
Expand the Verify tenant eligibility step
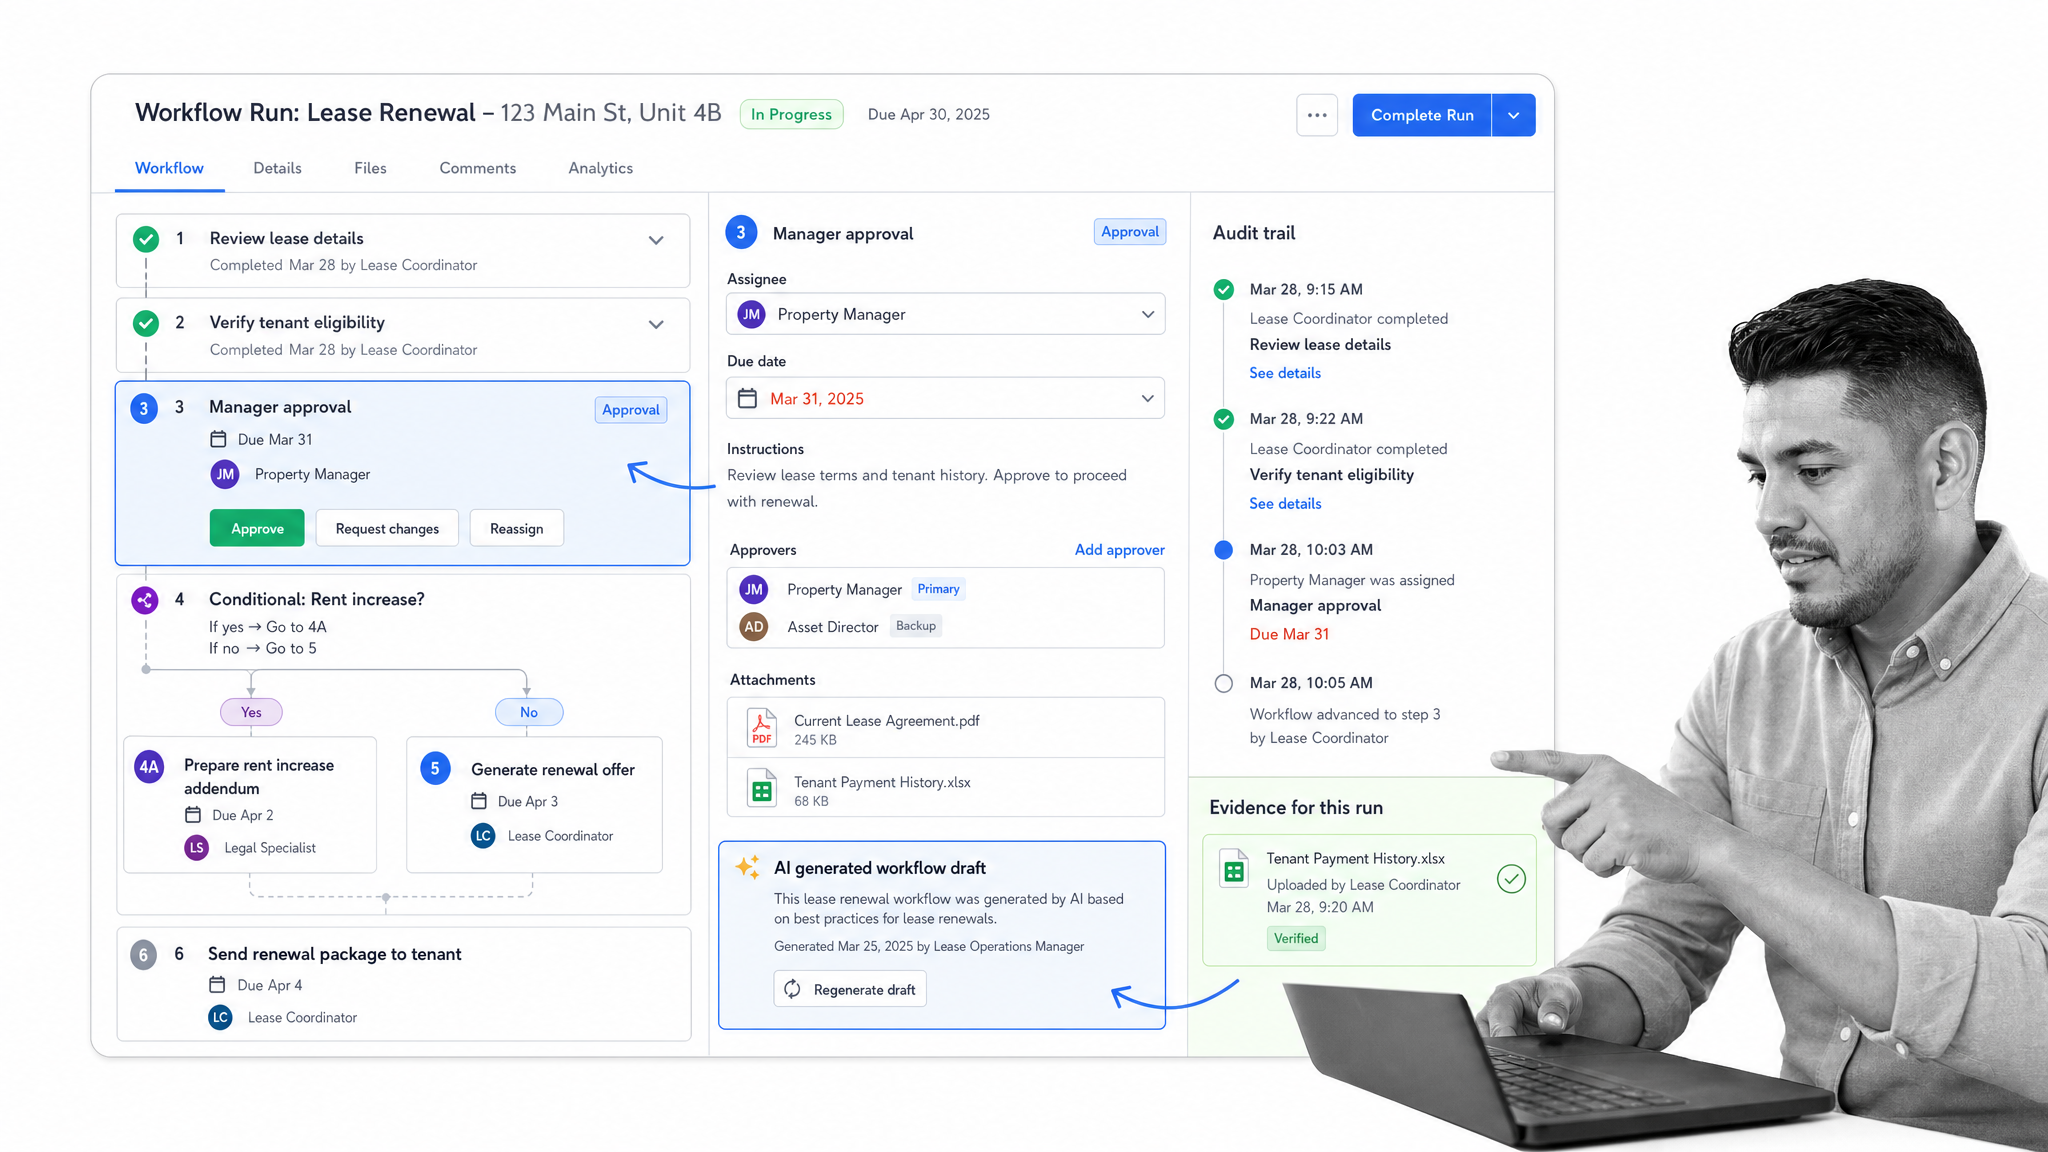(x=656, y=324)
